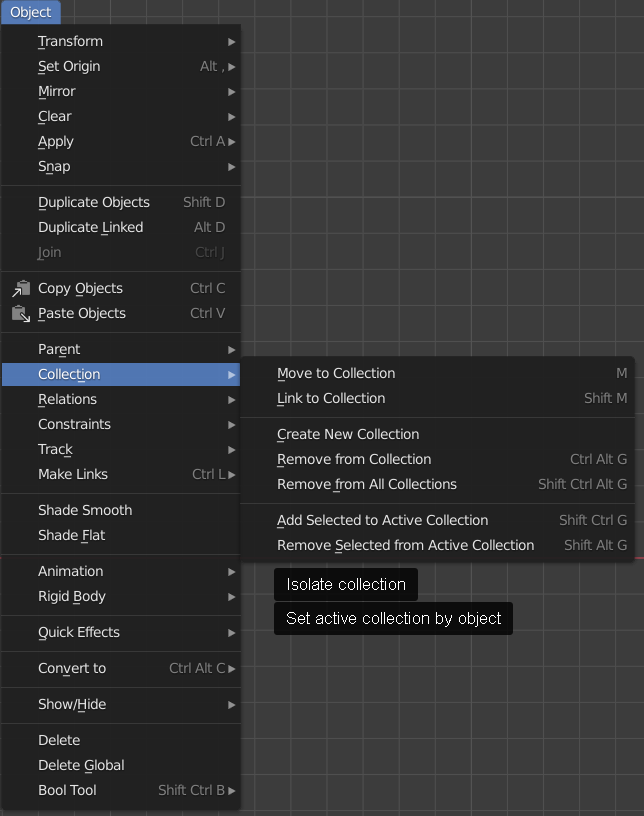The image size is (644, 816).
Task: Choose Delete from Object menu
Action: (x=121, y=740)
